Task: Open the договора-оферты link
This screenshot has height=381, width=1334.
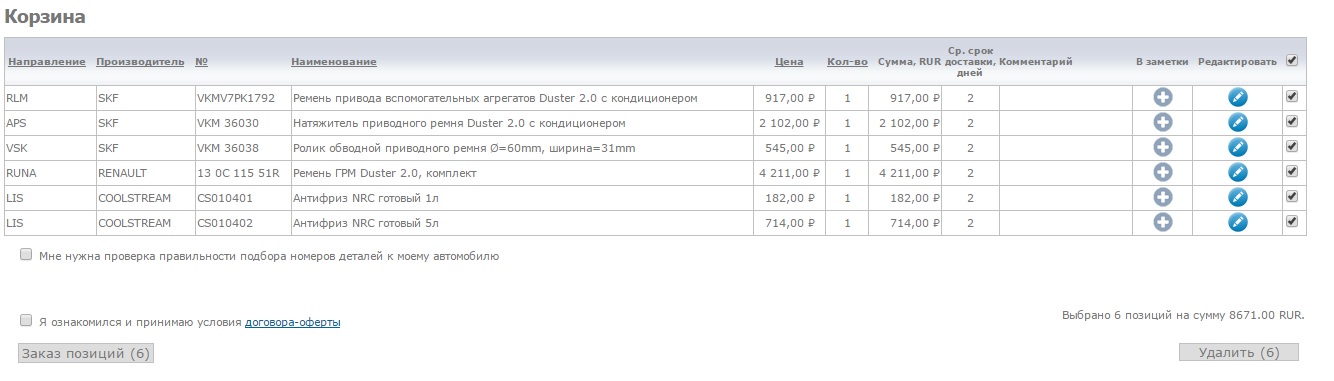Action: point(293,322)
